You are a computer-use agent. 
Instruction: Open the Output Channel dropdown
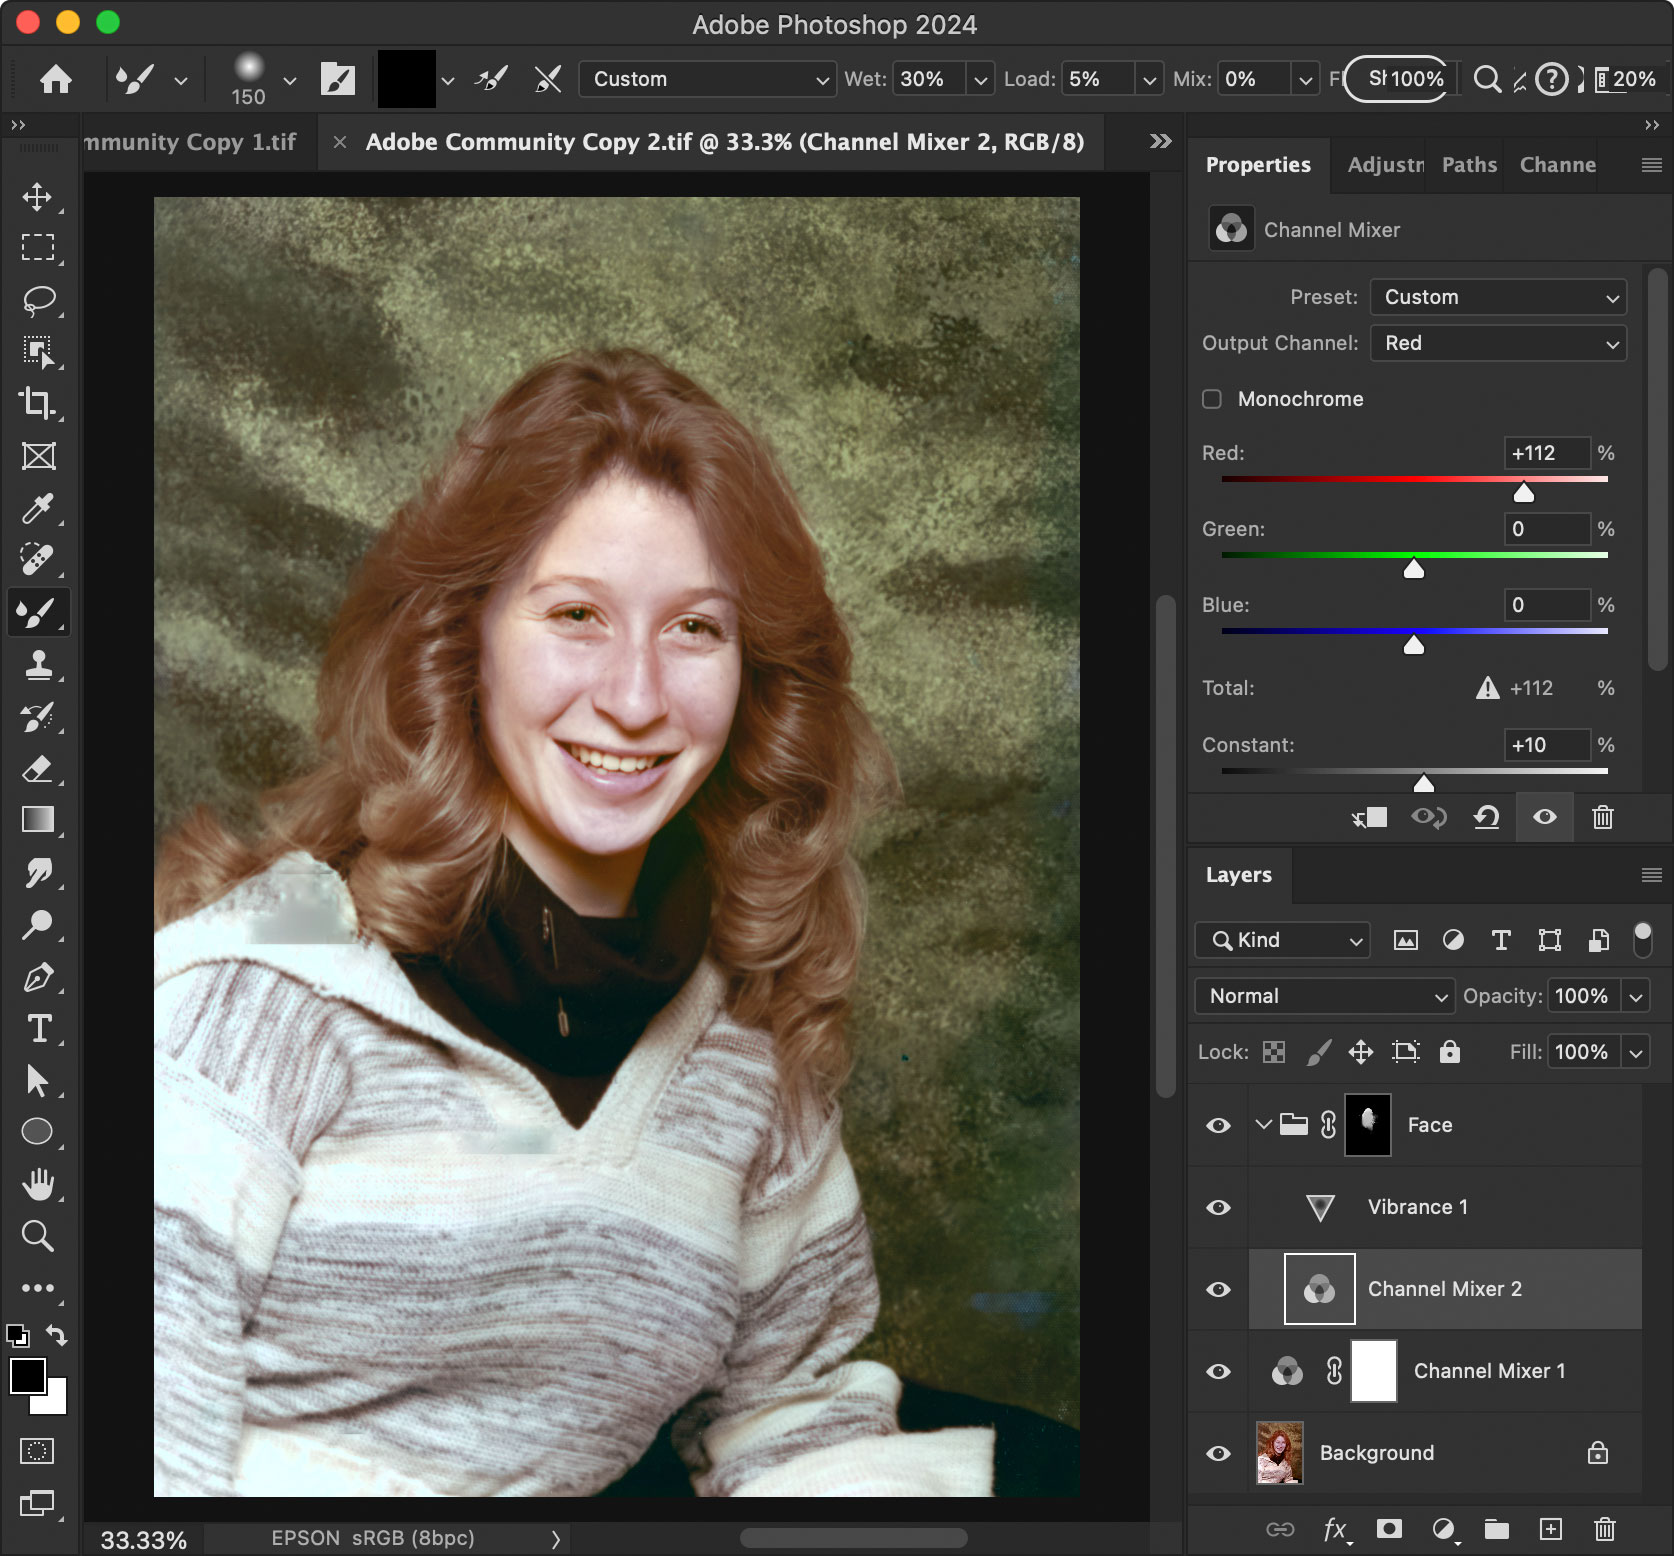tap(1497, 343)
